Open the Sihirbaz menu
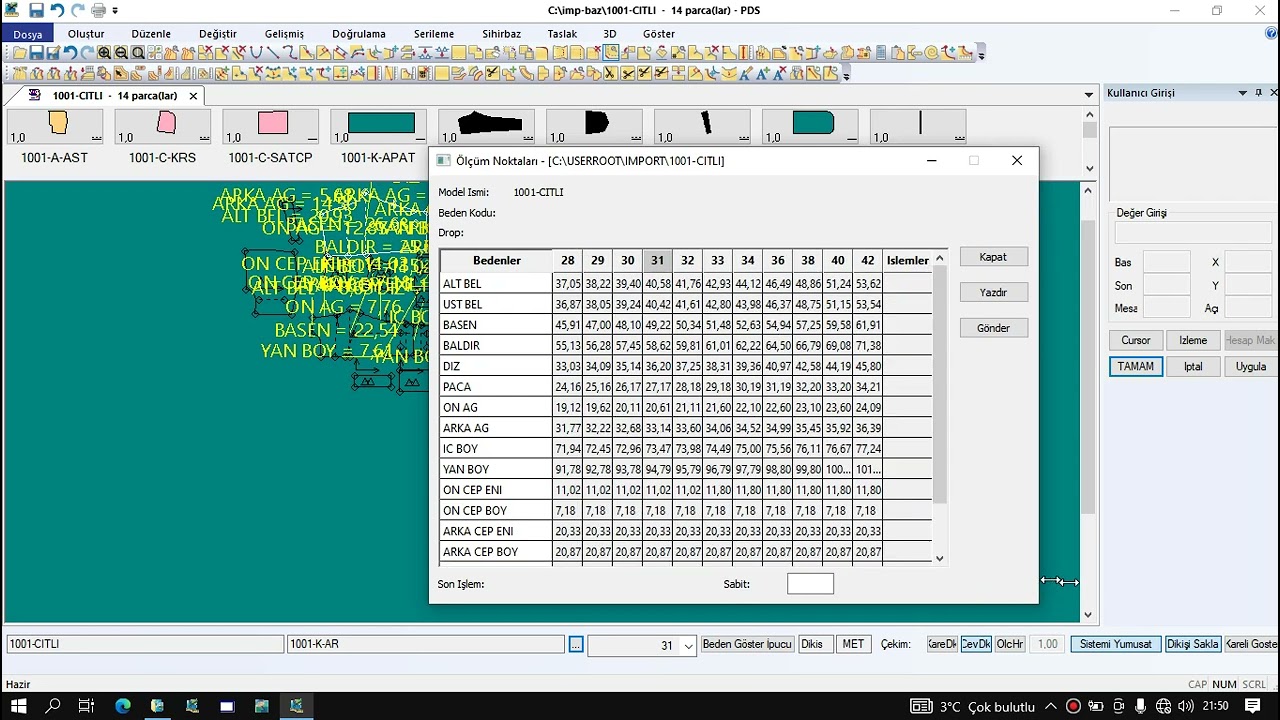 pos(502,34)
